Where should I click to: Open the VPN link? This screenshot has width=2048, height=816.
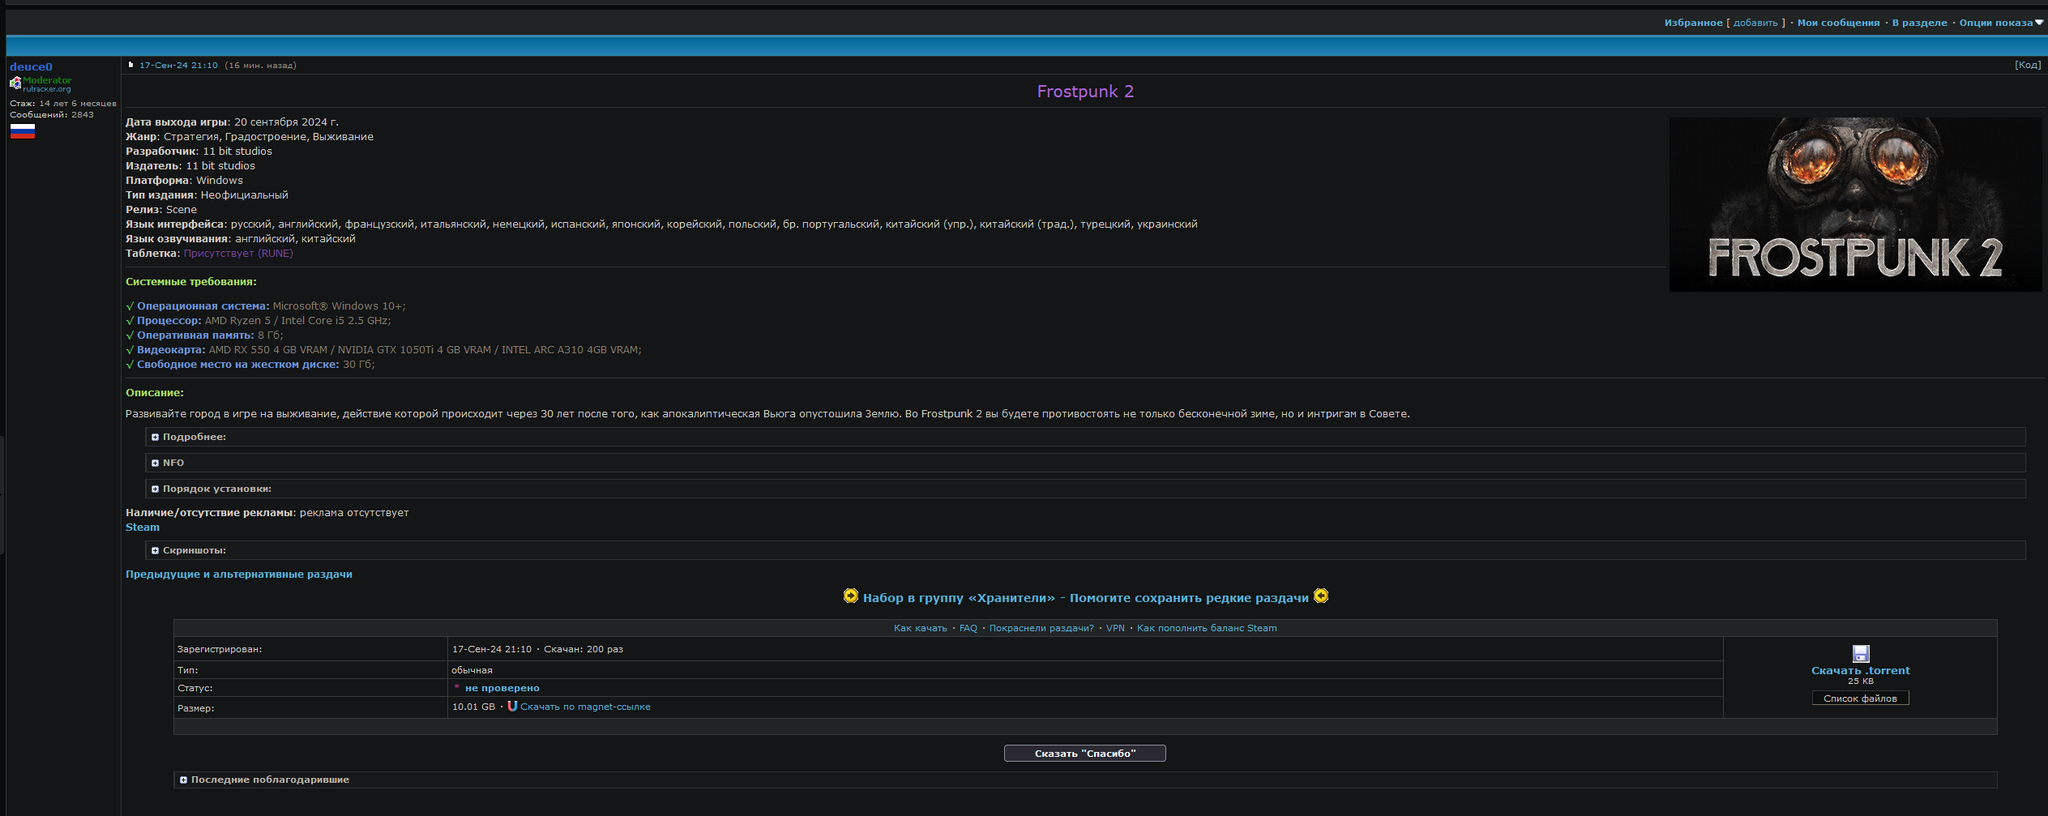(1115, 628)
